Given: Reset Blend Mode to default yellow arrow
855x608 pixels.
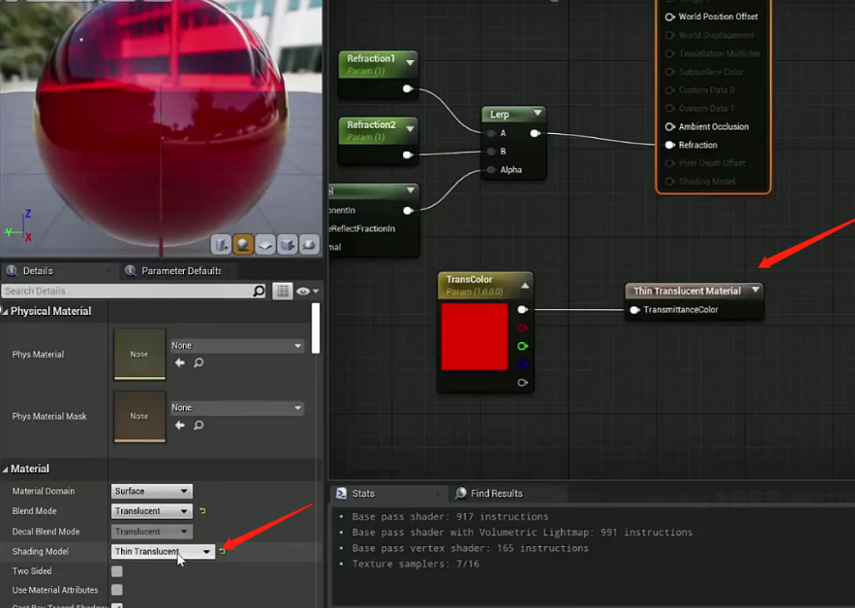Looking at the screenshot, I should (203, 511).
